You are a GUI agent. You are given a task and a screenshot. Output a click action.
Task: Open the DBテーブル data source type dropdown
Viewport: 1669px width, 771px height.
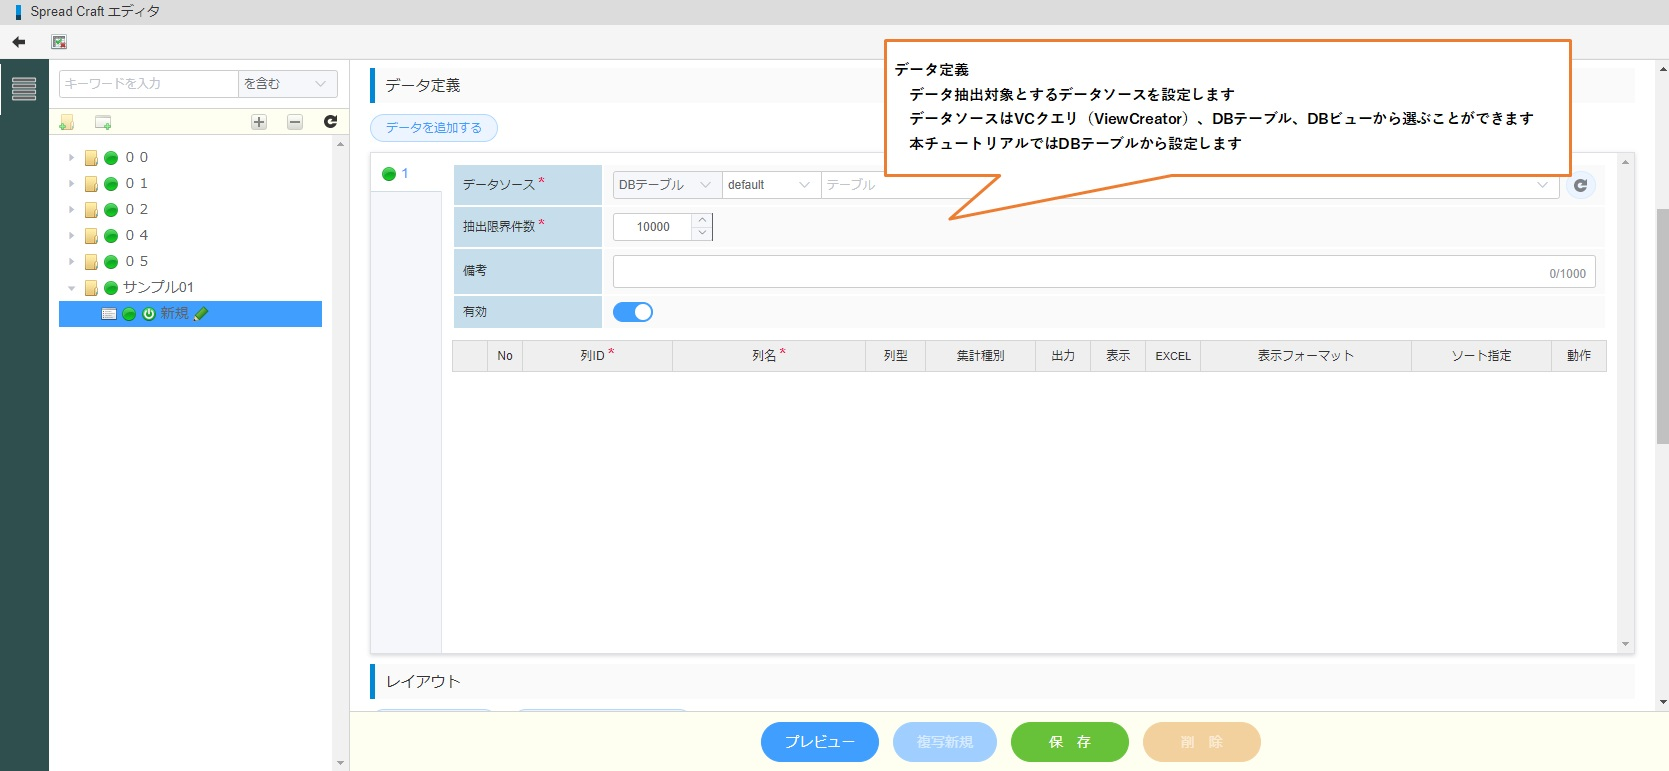click(x=666, y=185)
